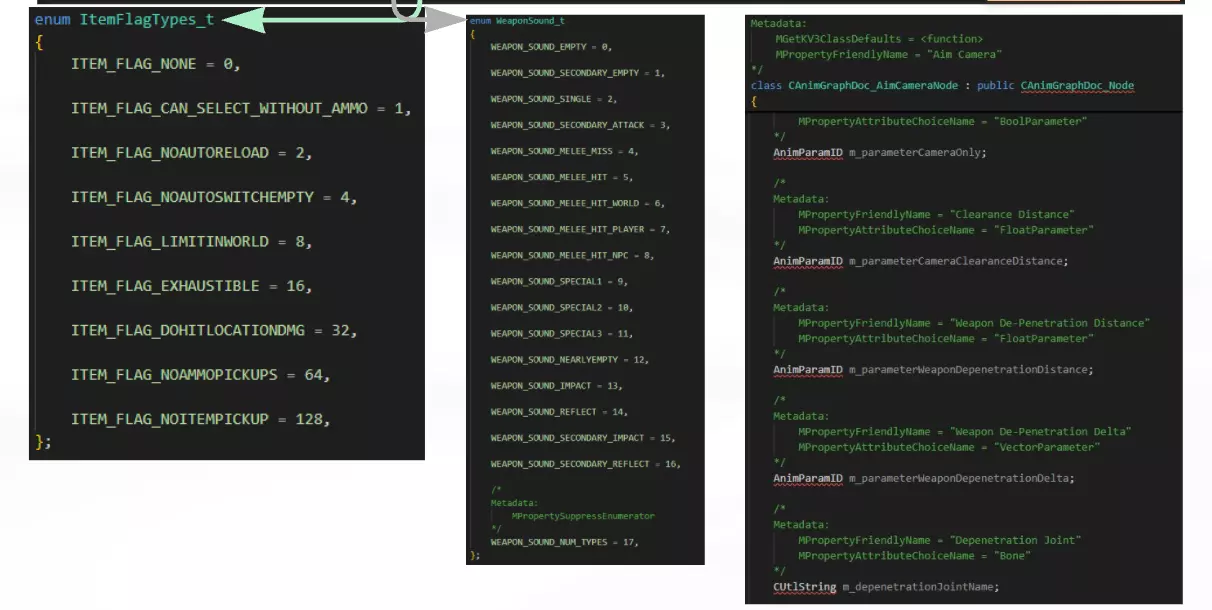1212x610 pixels.
Task: Select the "Aim Camera" friendly name line
Action: [888, 54]
